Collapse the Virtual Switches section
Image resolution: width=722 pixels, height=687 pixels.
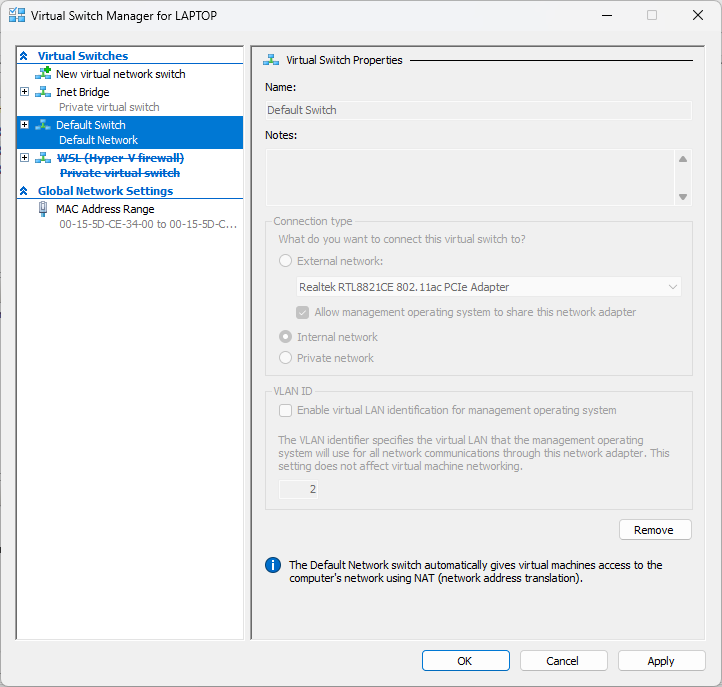tap(24, 56)
